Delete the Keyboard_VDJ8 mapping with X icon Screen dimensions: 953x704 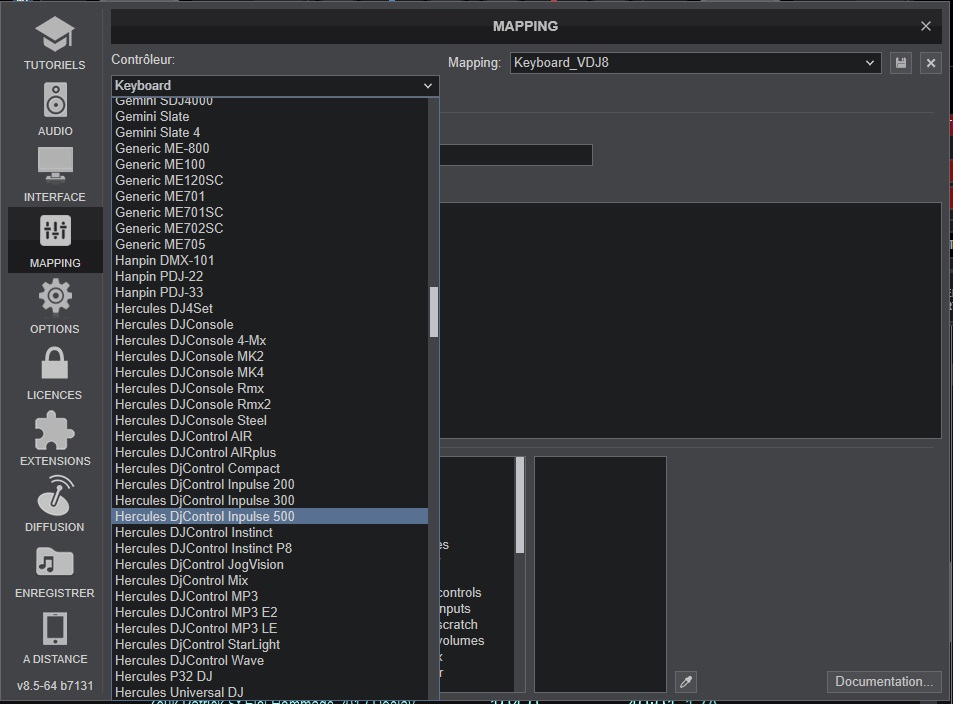(931, 63)
